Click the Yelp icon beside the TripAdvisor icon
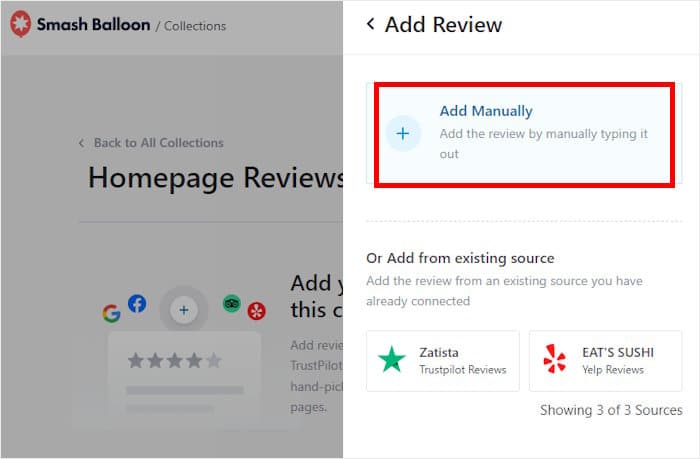 257,311
